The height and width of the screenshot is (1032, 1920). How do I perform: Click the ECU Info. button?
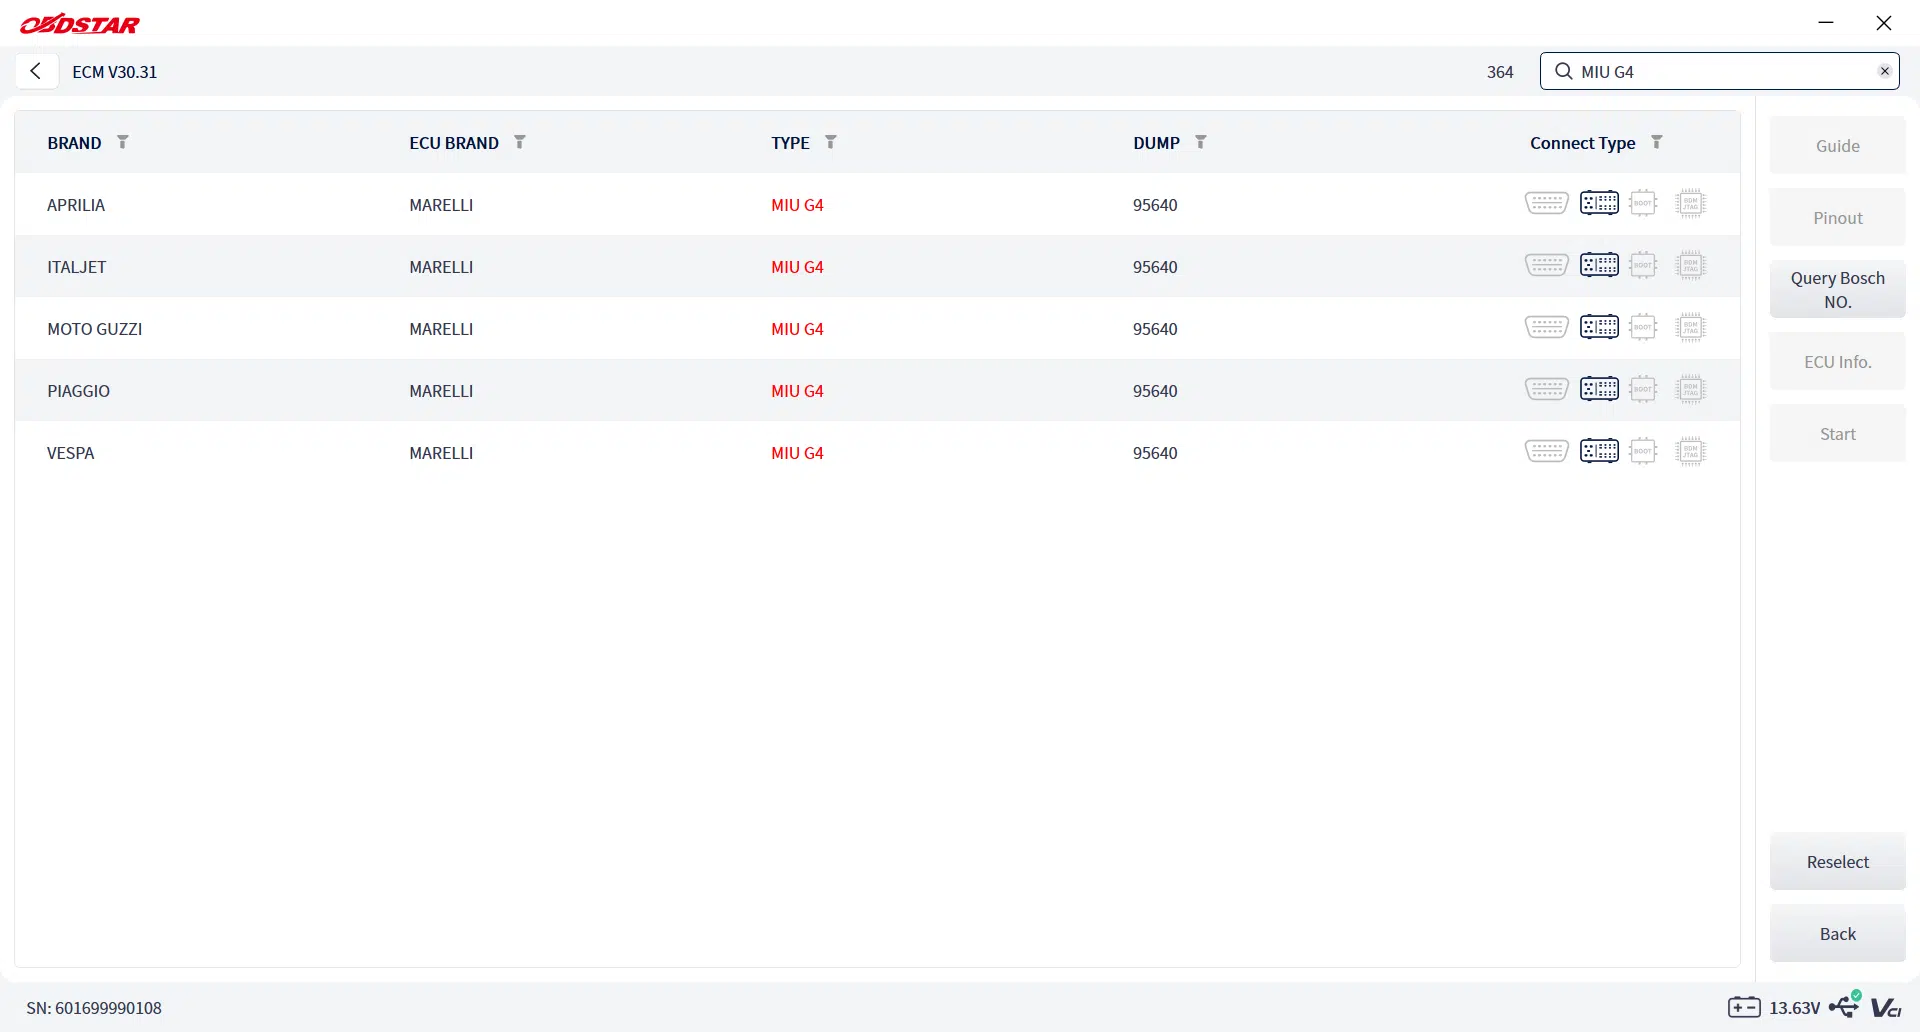click(x=1838, y=362)
